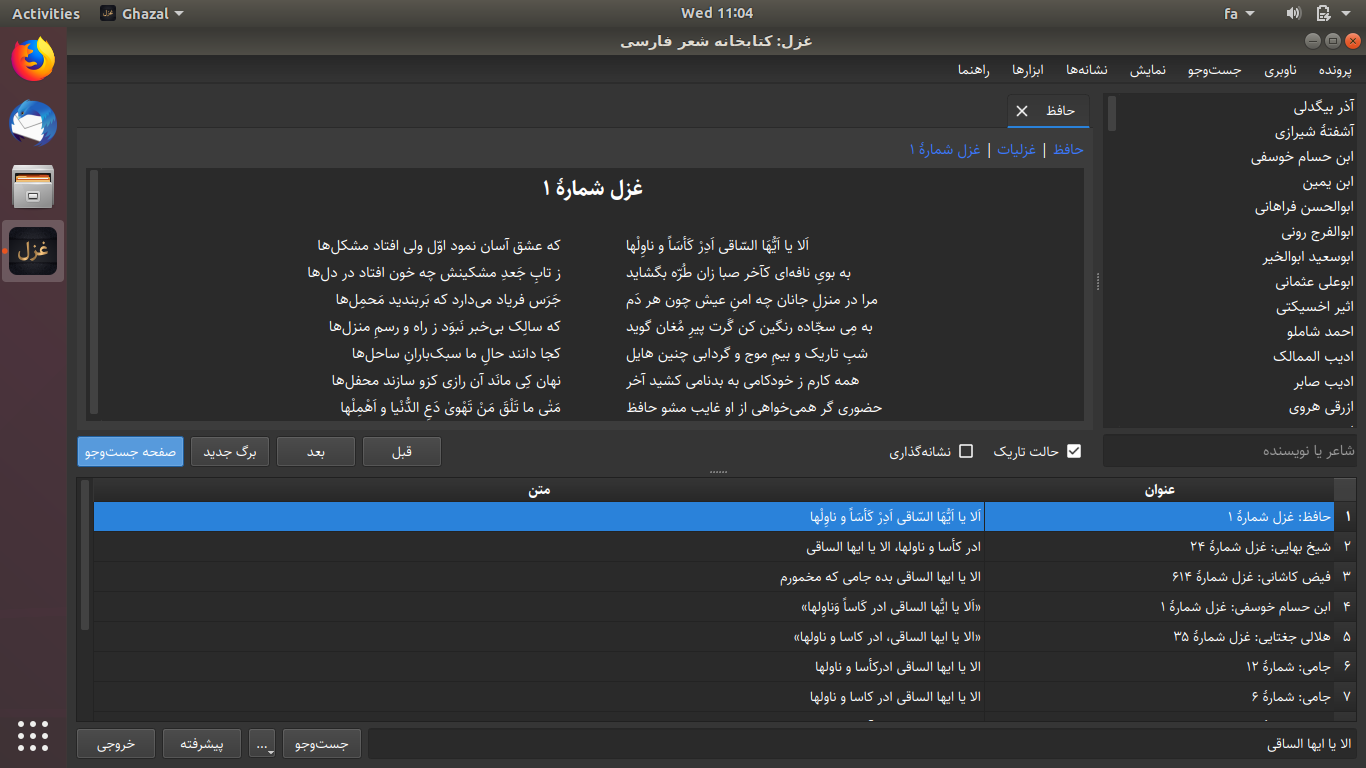Viewport: 1366px width, 768px height.
Task: Enable the نشانه‌گذاری checkbox
Action: pos(966,451)
